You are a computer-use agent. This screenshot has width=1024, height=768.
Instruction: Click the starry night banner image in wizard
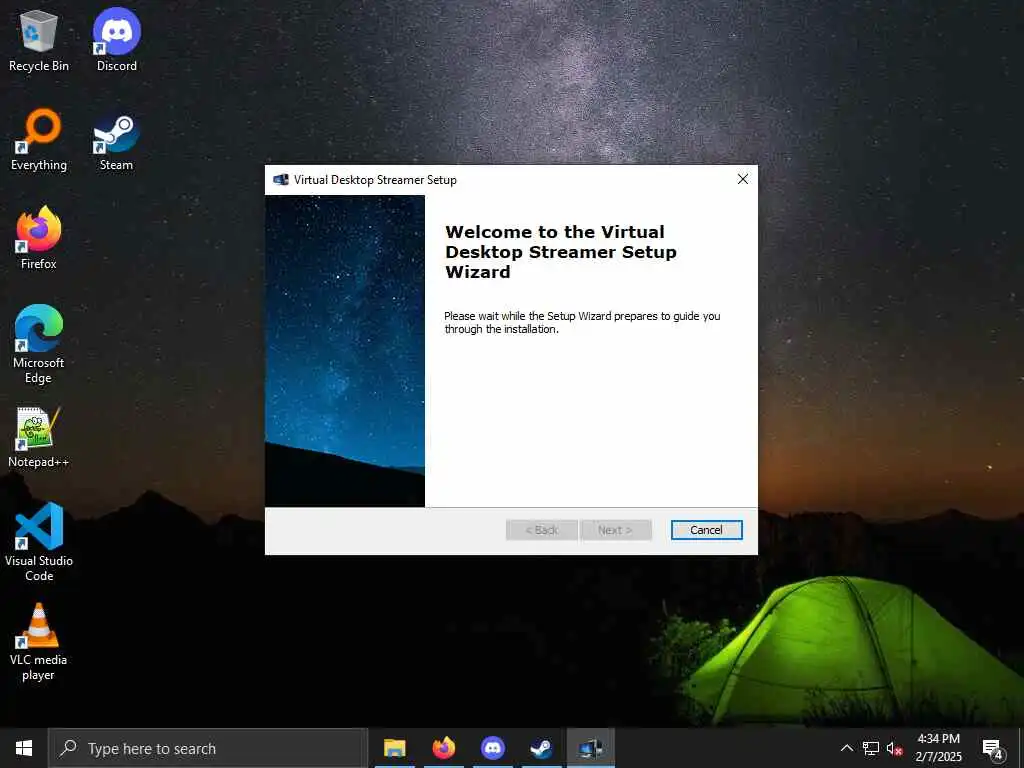click(345, 351)
